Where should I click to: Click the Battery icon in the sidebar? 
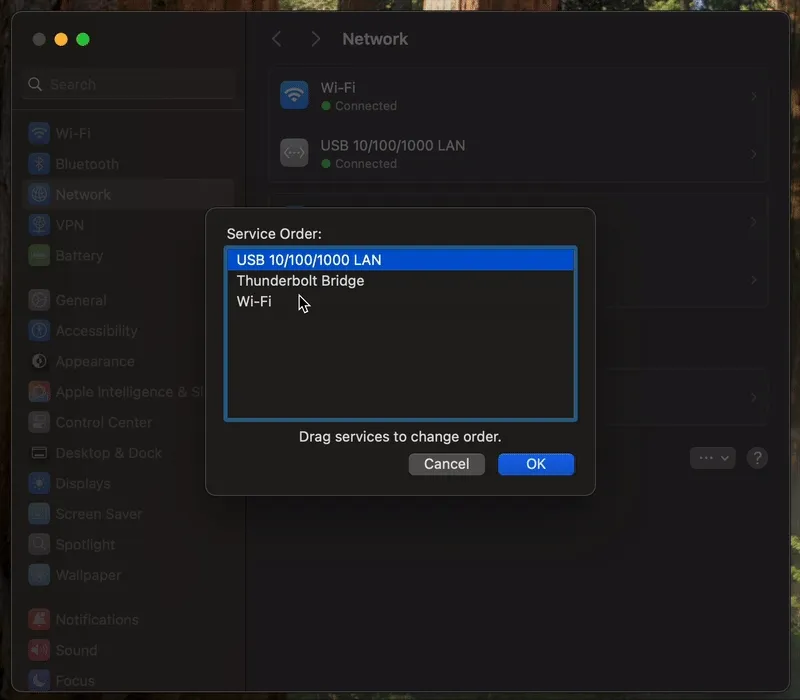click(38, 255)
